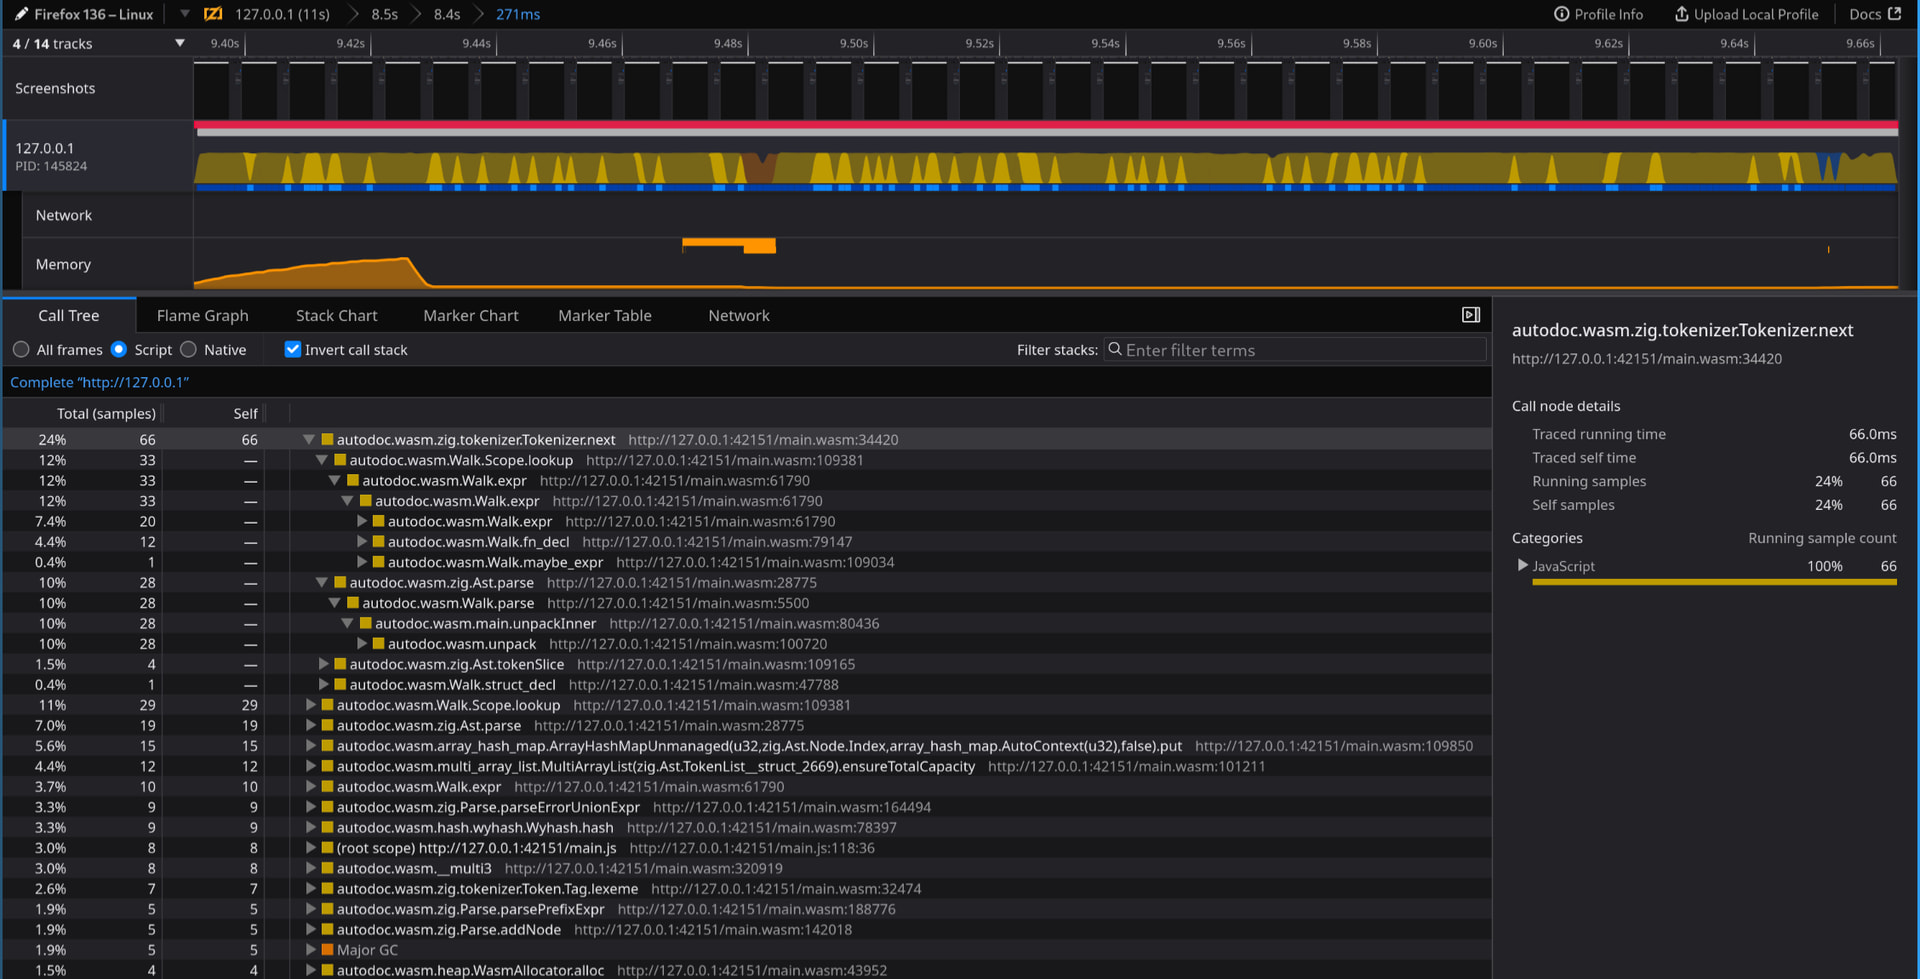Switch to the Flame Graph tab
Screen dimensions: 1920x979
pos(202,315)
